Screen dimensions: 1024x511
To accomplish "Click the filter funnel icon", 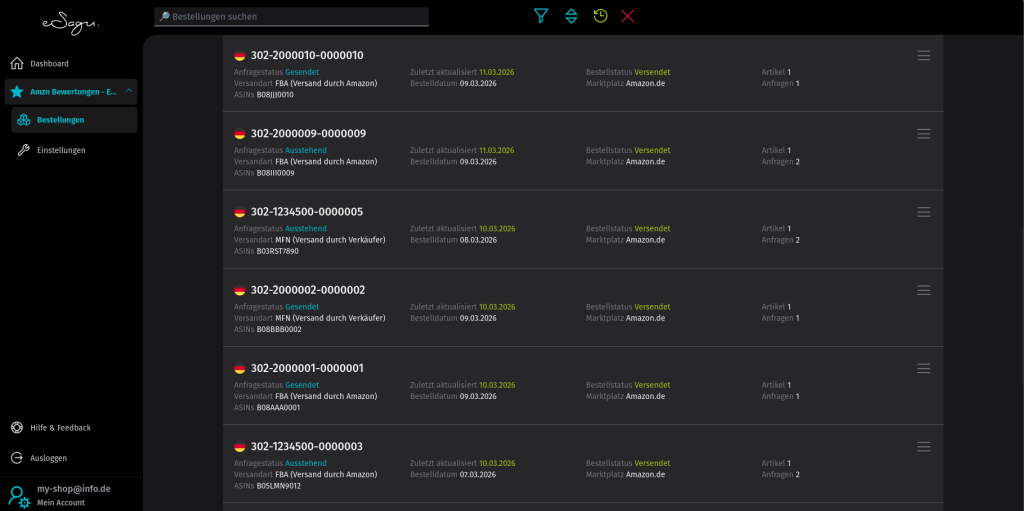I will (541, 16).
